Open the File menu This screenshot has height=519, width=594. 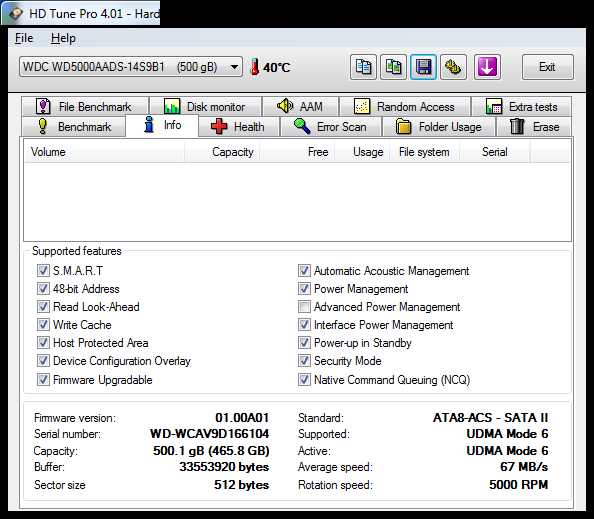pos(24,38)
